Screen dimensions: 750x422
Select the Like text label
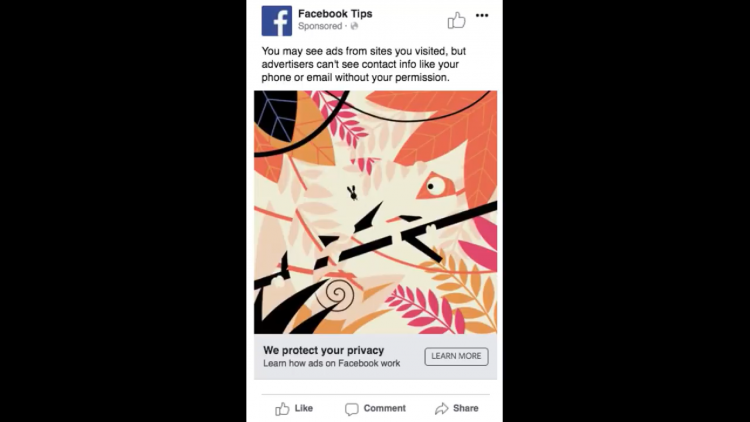pos(304,408)
